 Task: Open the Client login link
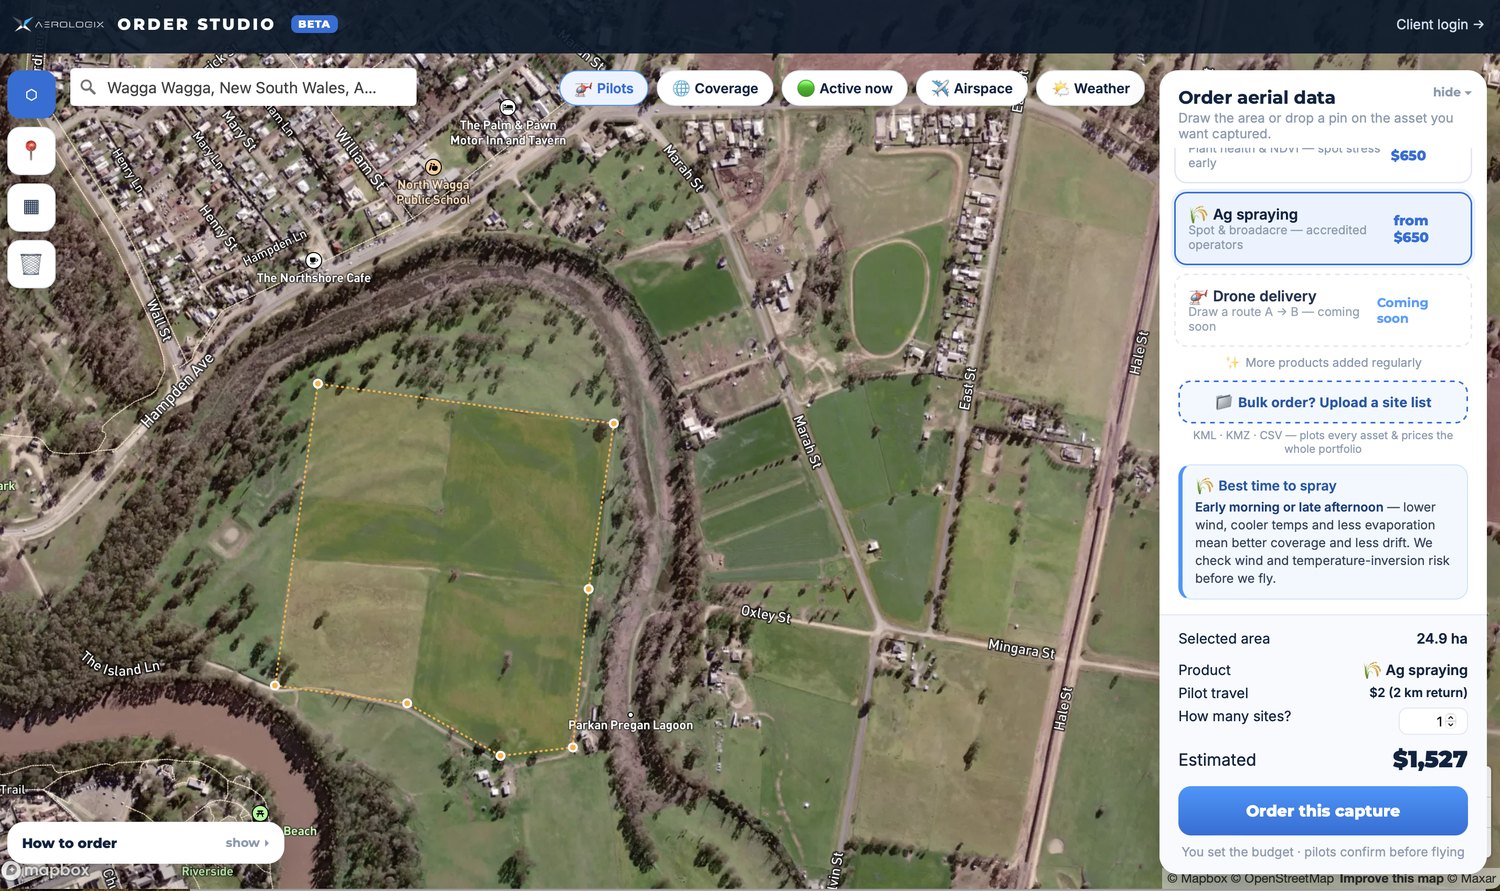1440,24
